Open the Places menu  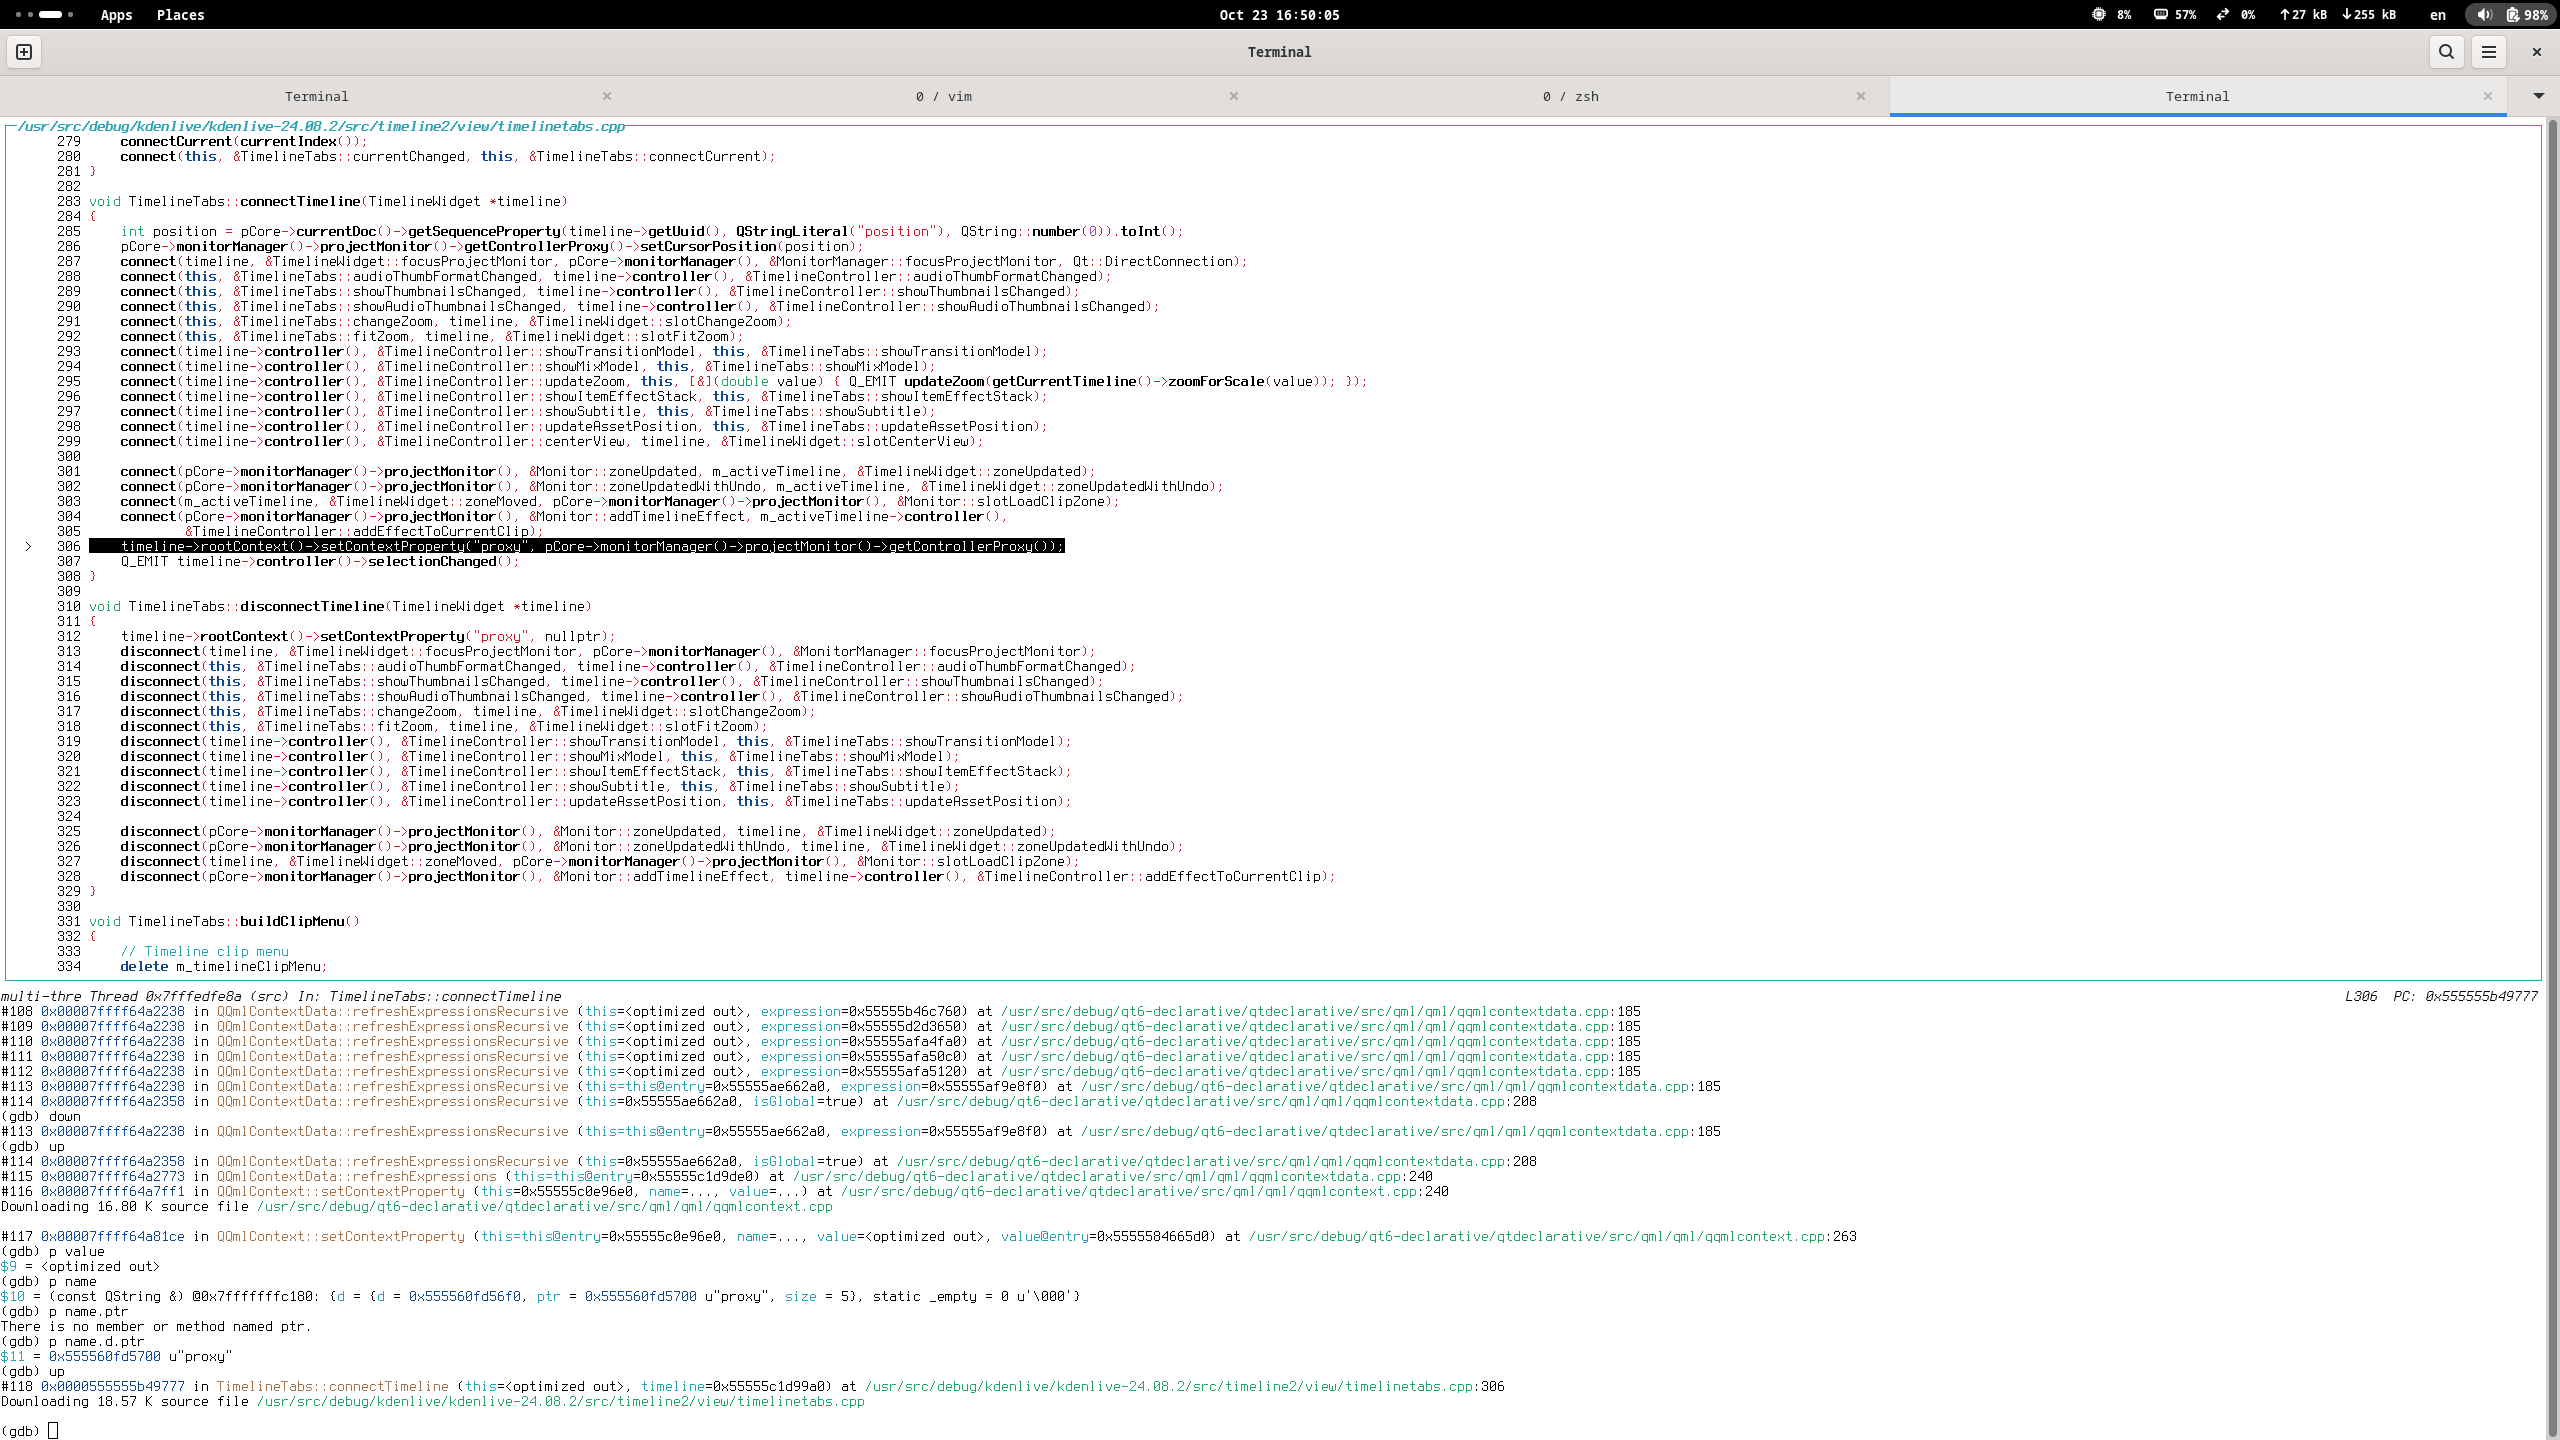point(180,15)
